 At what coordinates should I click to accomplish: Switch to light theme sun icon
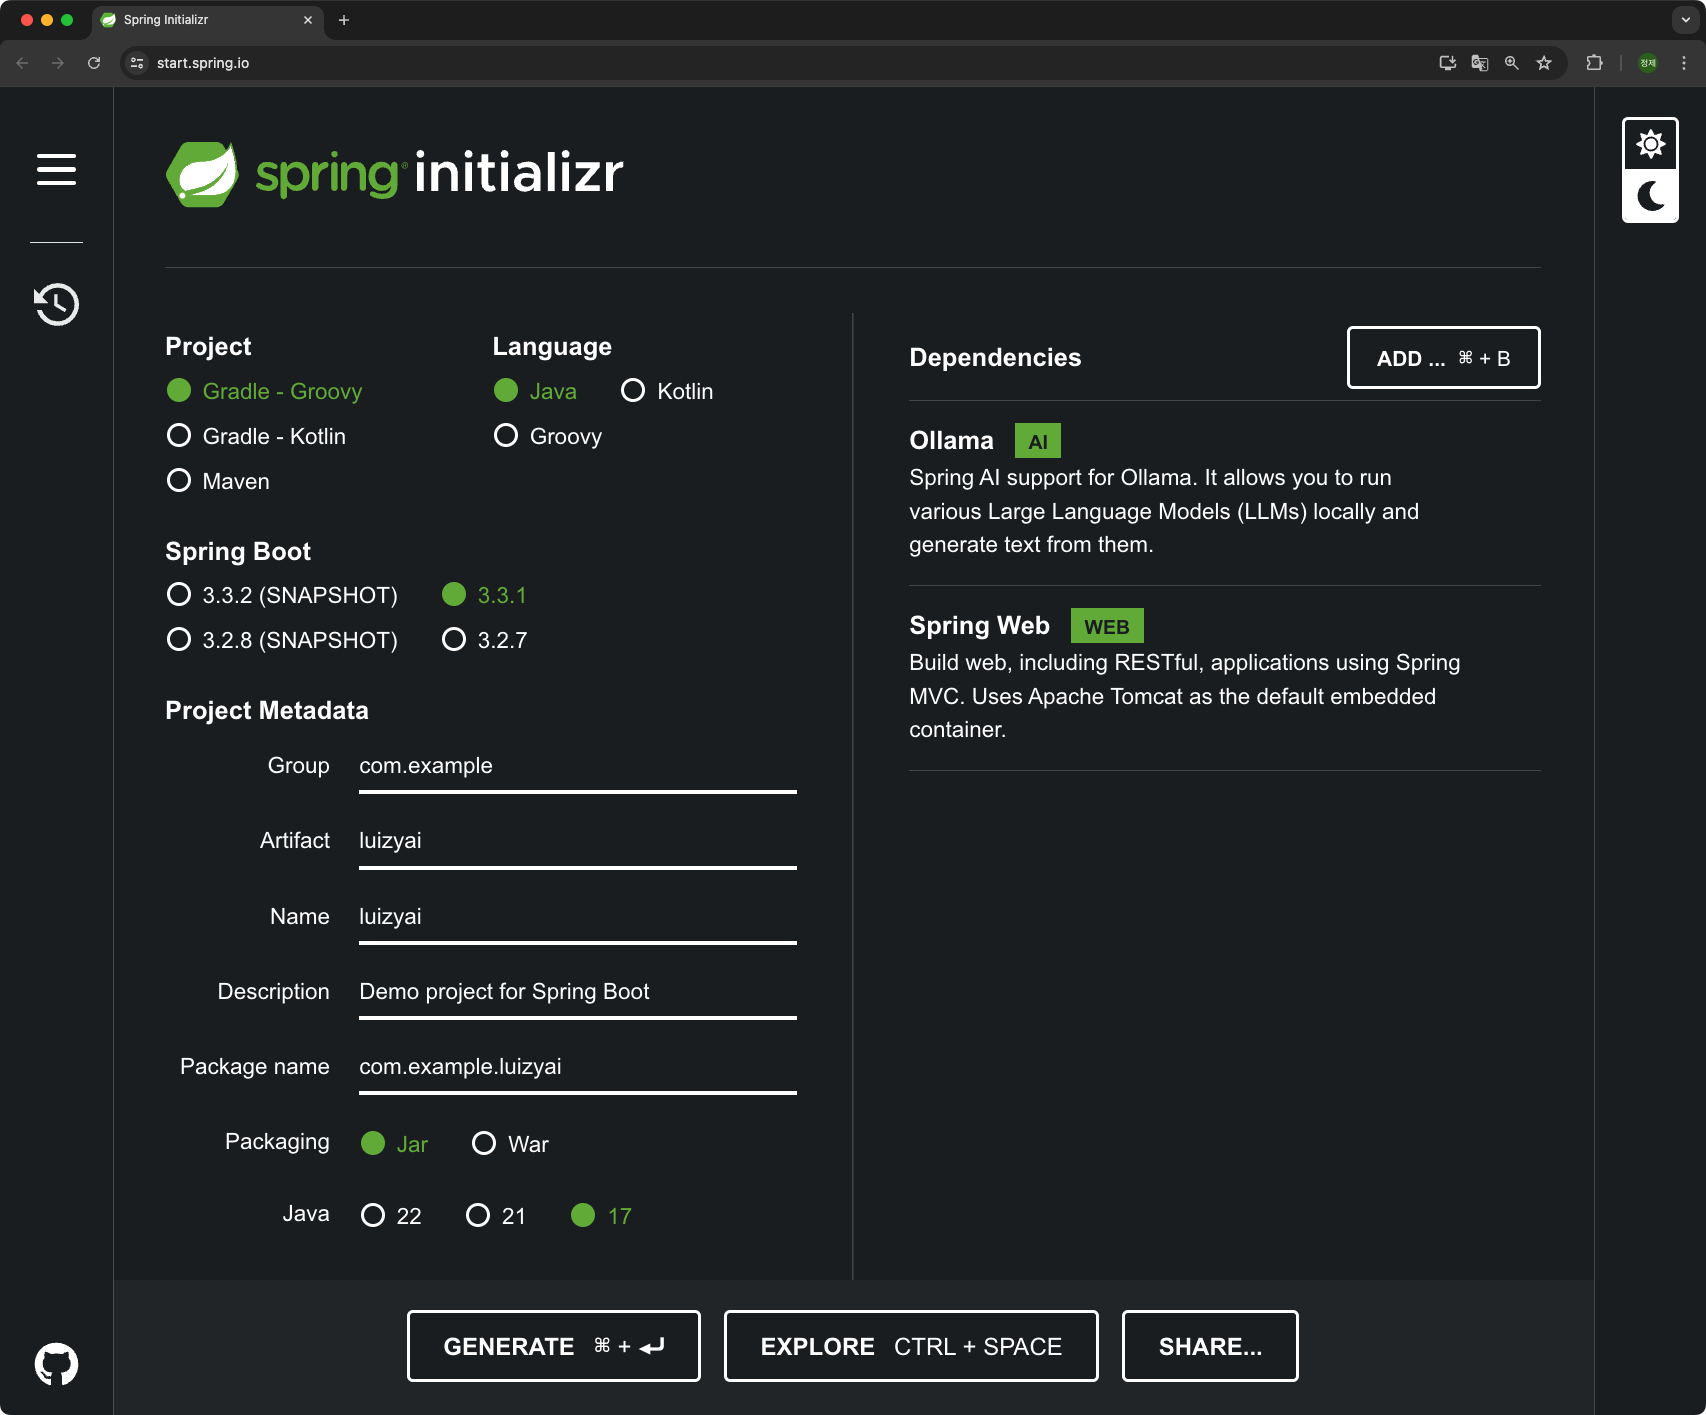click(1650, 144)
